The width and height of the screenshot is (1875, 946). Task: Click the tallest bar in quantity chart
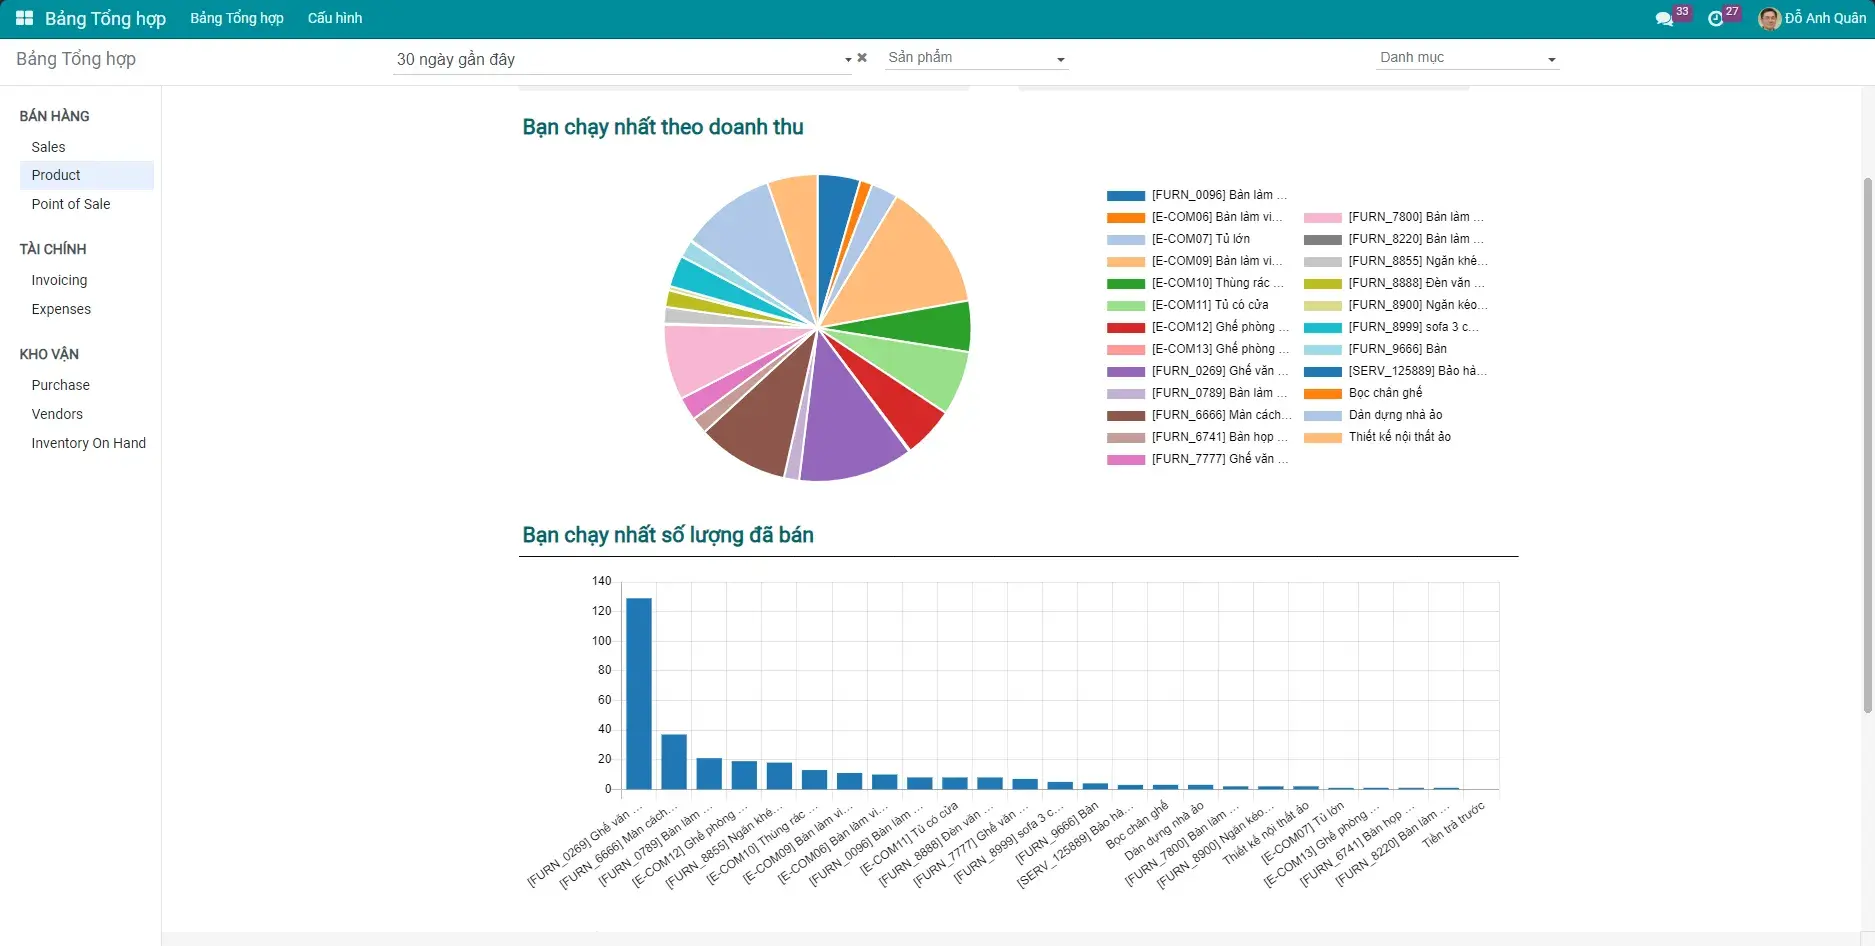click(638, 693)
